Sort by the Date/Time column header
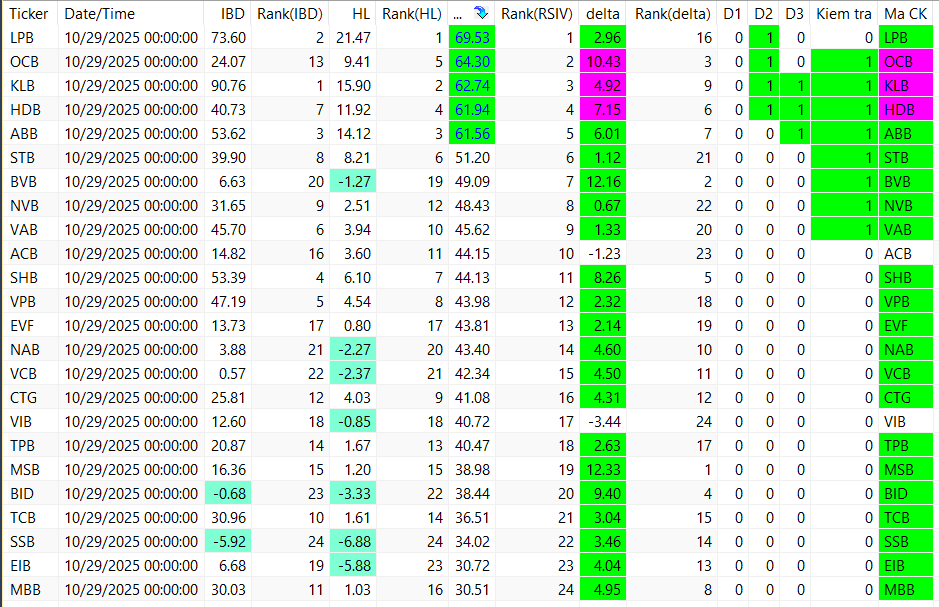Viewport: 939px width, 607px height. coord(99,13)
